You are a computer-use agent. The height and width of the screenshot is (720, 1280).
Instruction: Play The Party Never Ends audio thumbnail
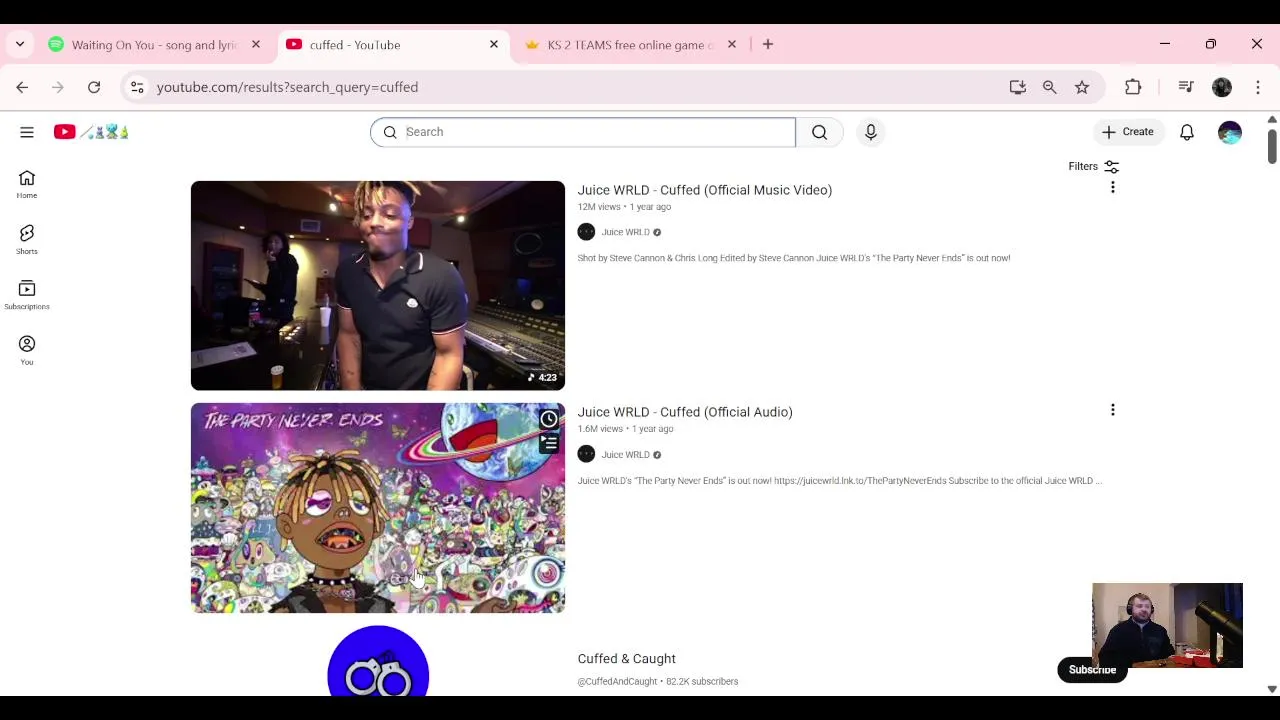click(378, 508)
